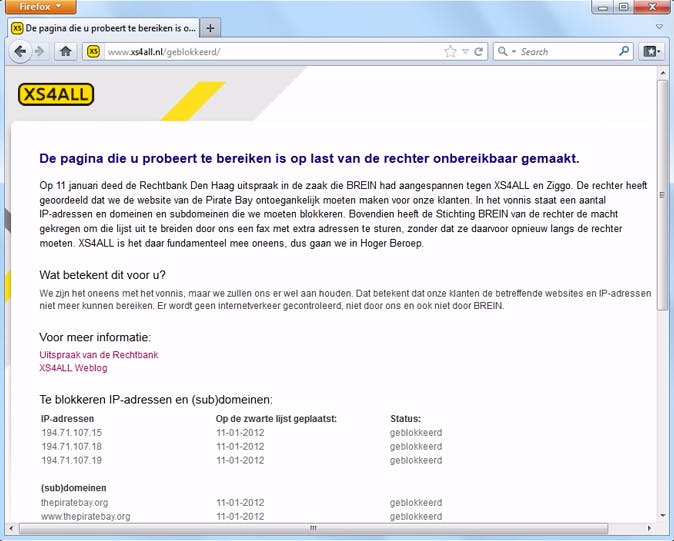Maximize the Firefox window

(623, 7)
